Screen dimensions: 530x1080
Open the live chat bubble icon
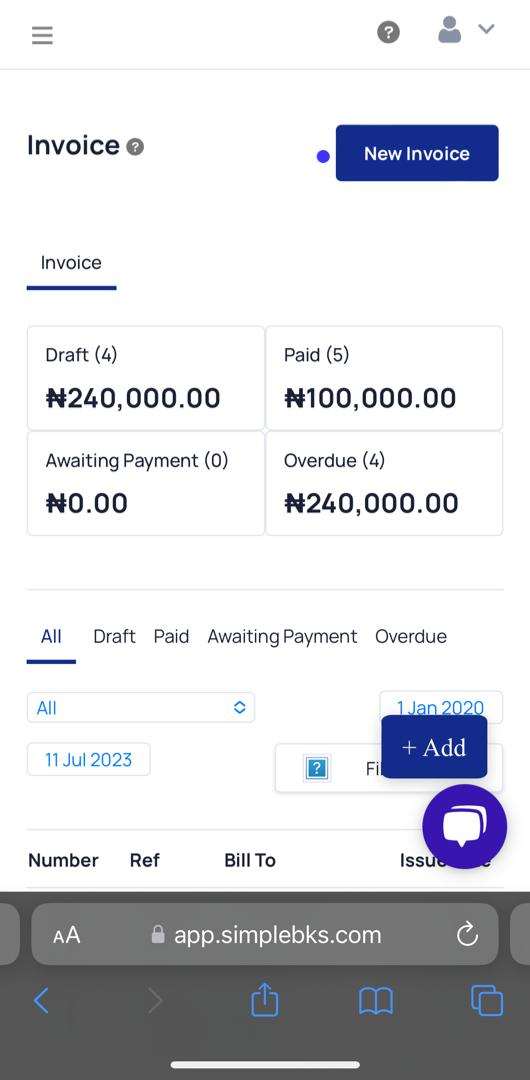(x=465, y=827)
